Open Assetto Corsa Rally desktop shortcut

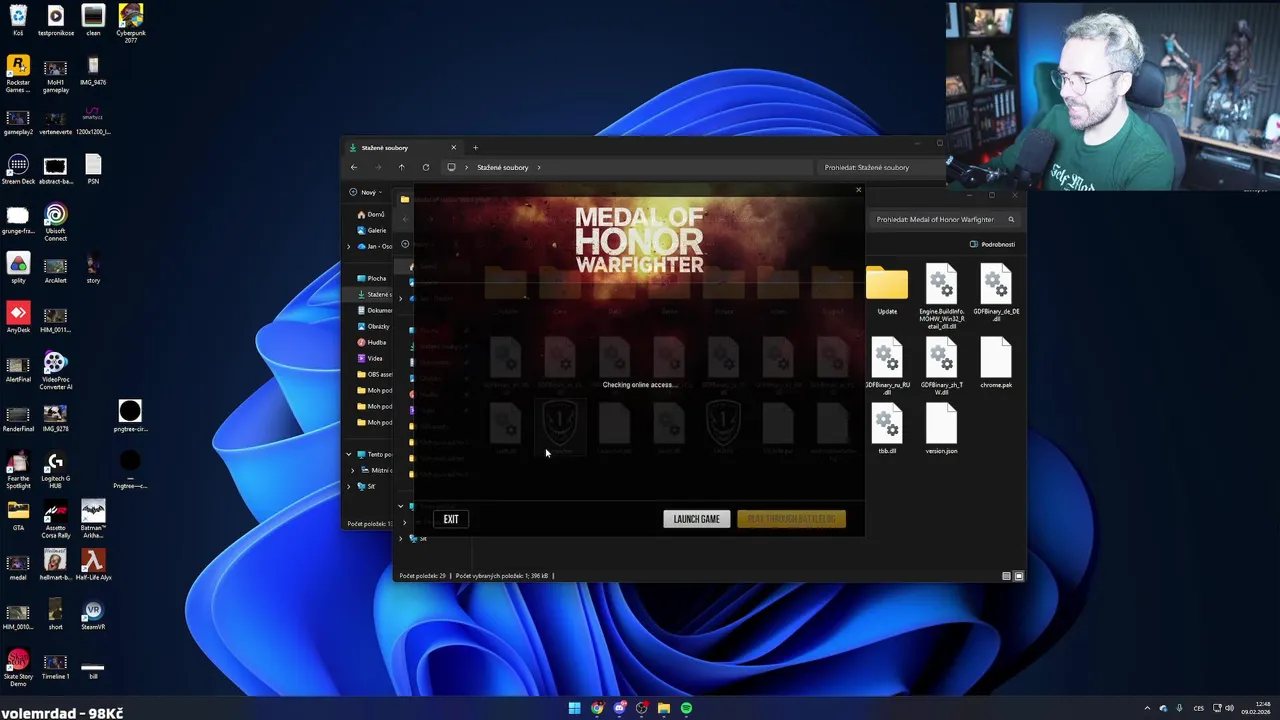pyautogui.click(x=55, y=520)
